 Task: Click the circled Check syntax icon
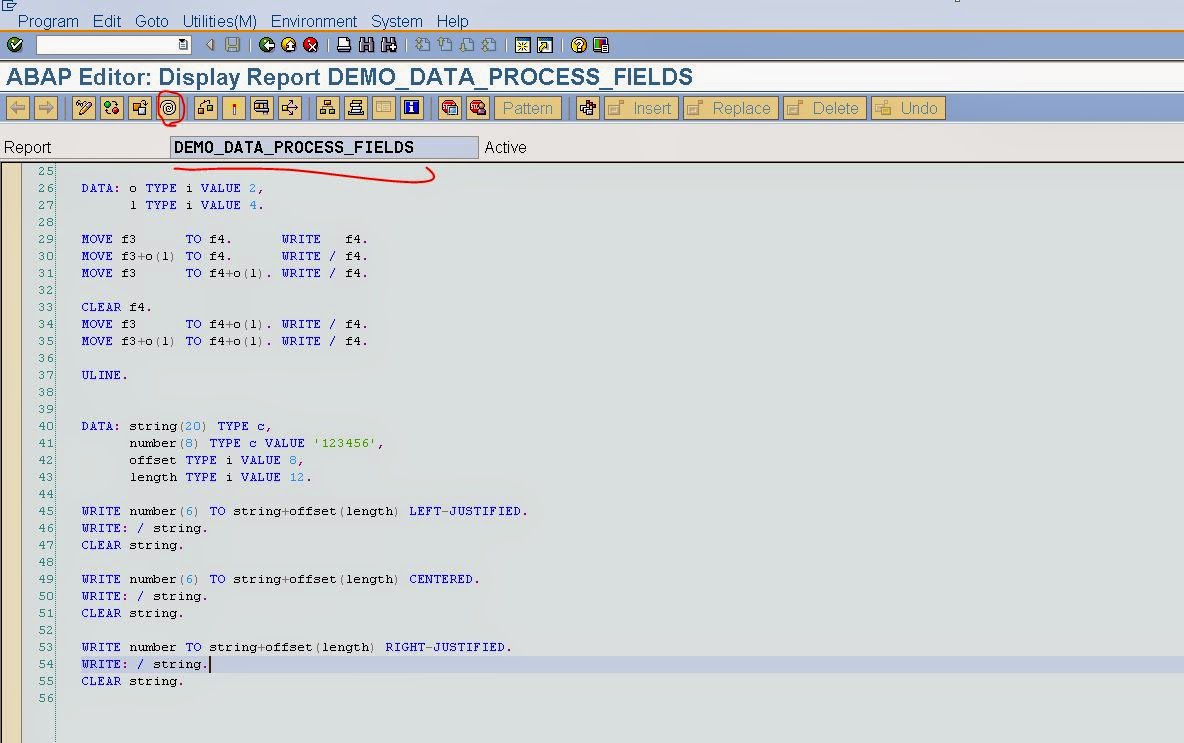pyautogui.click(x=170, y=107)
